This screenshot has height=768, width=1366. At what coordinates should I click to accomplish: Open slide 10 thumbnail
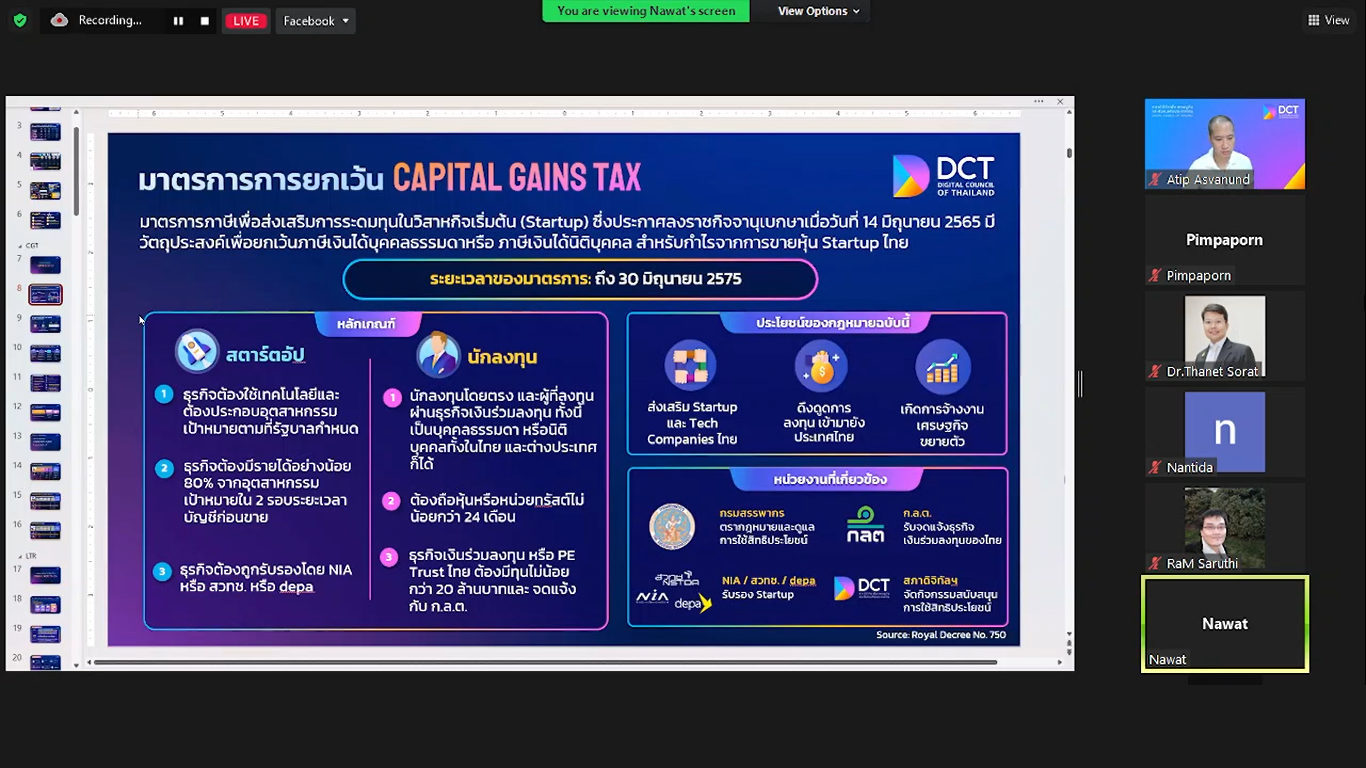click(45, 353)
